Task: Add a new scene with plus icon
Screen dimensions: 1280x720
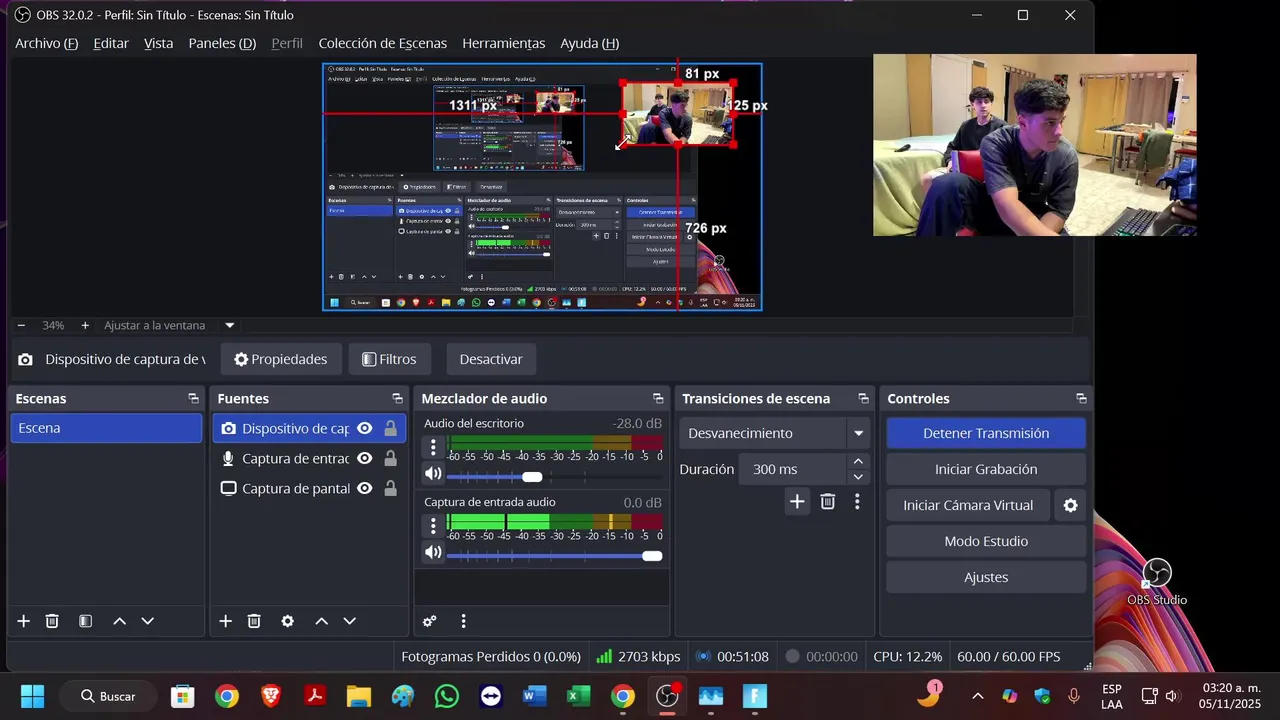Action: coord(23,621)
